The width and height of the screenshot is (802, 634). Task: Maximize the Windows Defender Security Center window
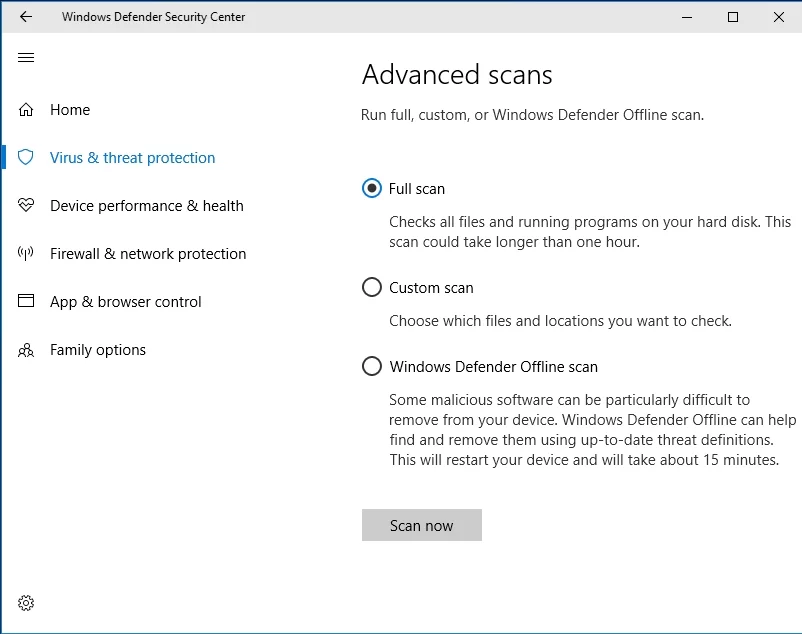click(x=733, y=17)
